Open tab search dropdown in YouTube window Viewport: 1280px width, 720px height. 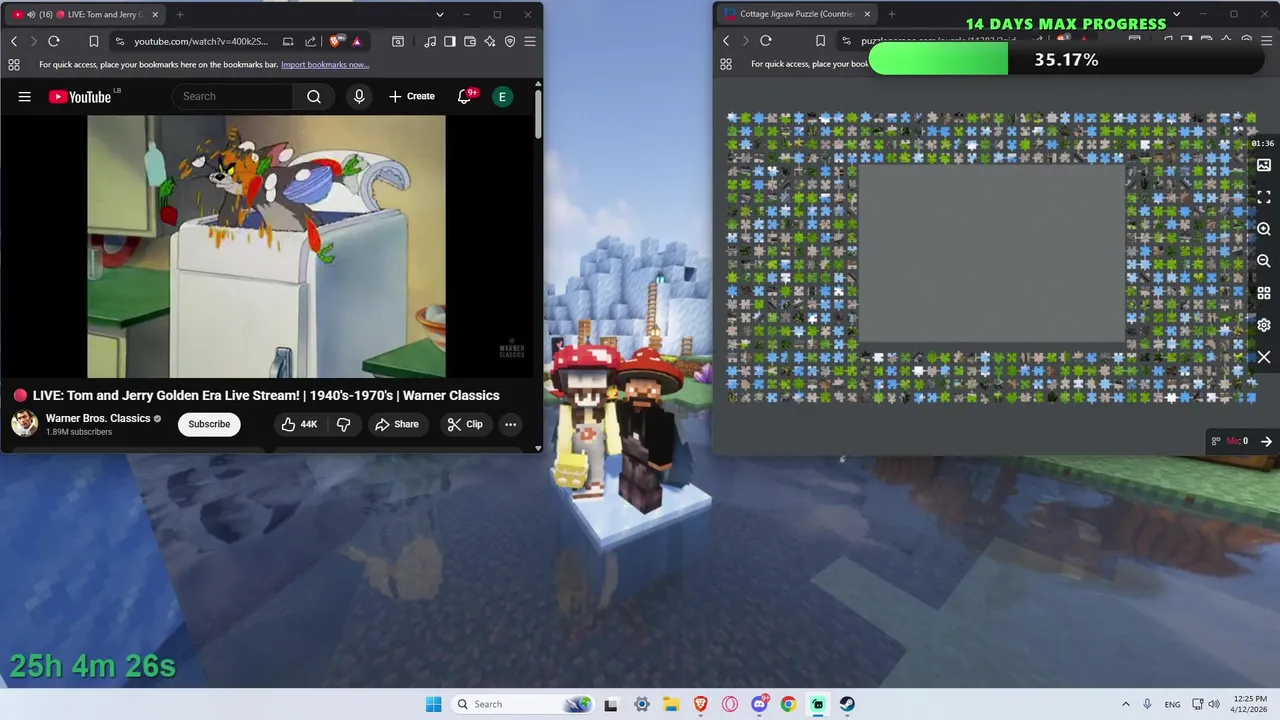[x=440, y=15]
